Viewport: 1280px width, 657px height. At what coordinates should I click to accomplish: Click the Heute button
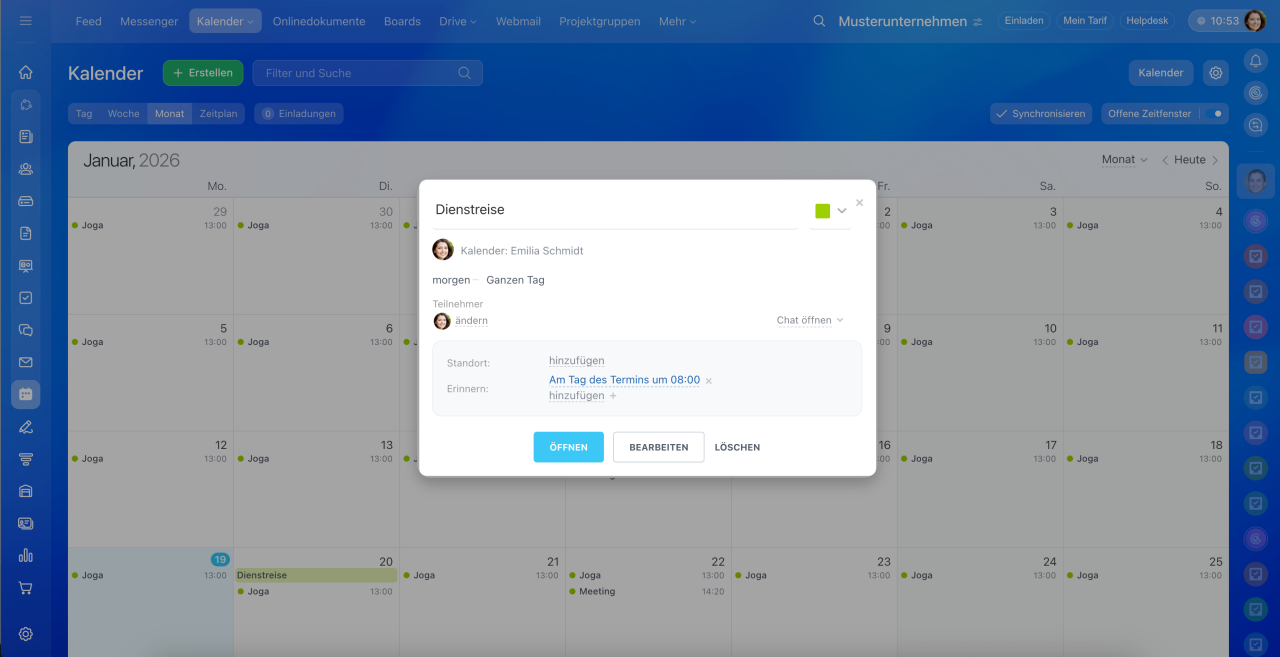click(x=1190, y=160)
